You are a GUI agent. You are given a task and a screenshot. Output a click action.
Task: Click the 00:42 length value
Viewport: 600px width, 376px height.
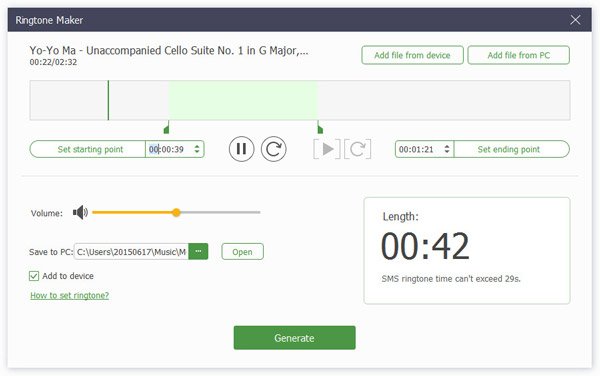425,247
